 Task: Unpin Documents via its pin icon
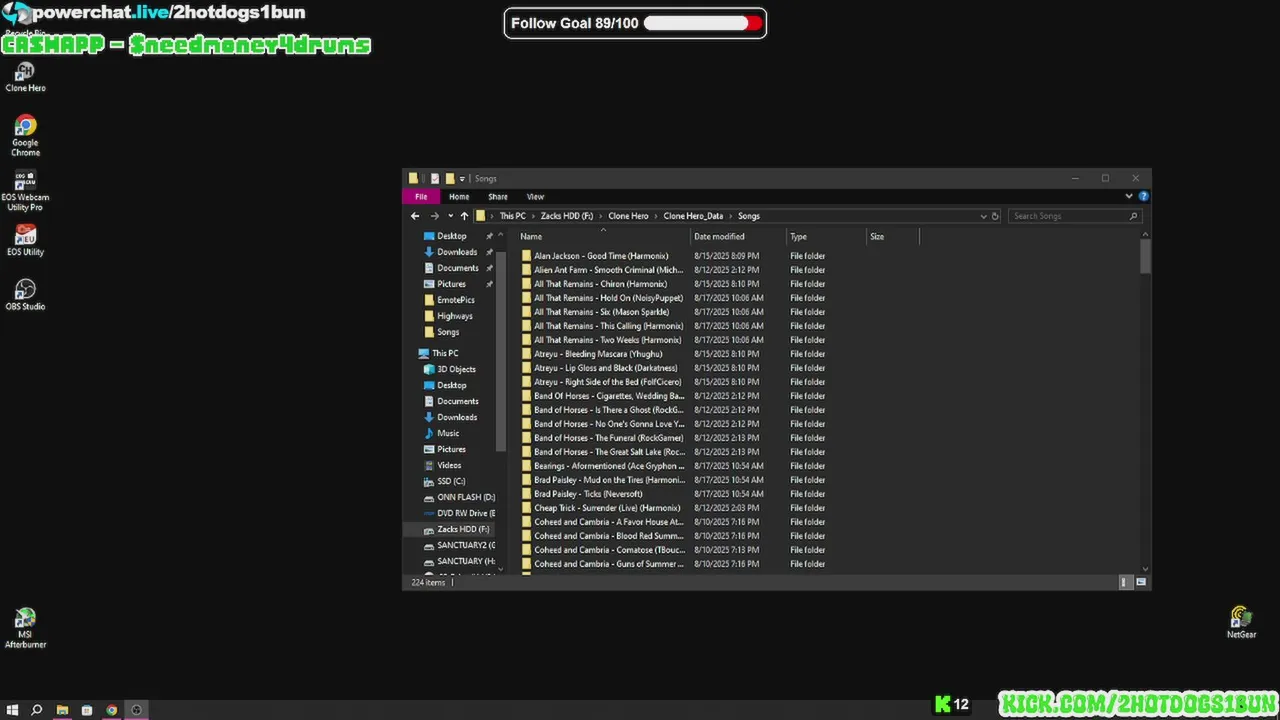[x=489, y=268]
